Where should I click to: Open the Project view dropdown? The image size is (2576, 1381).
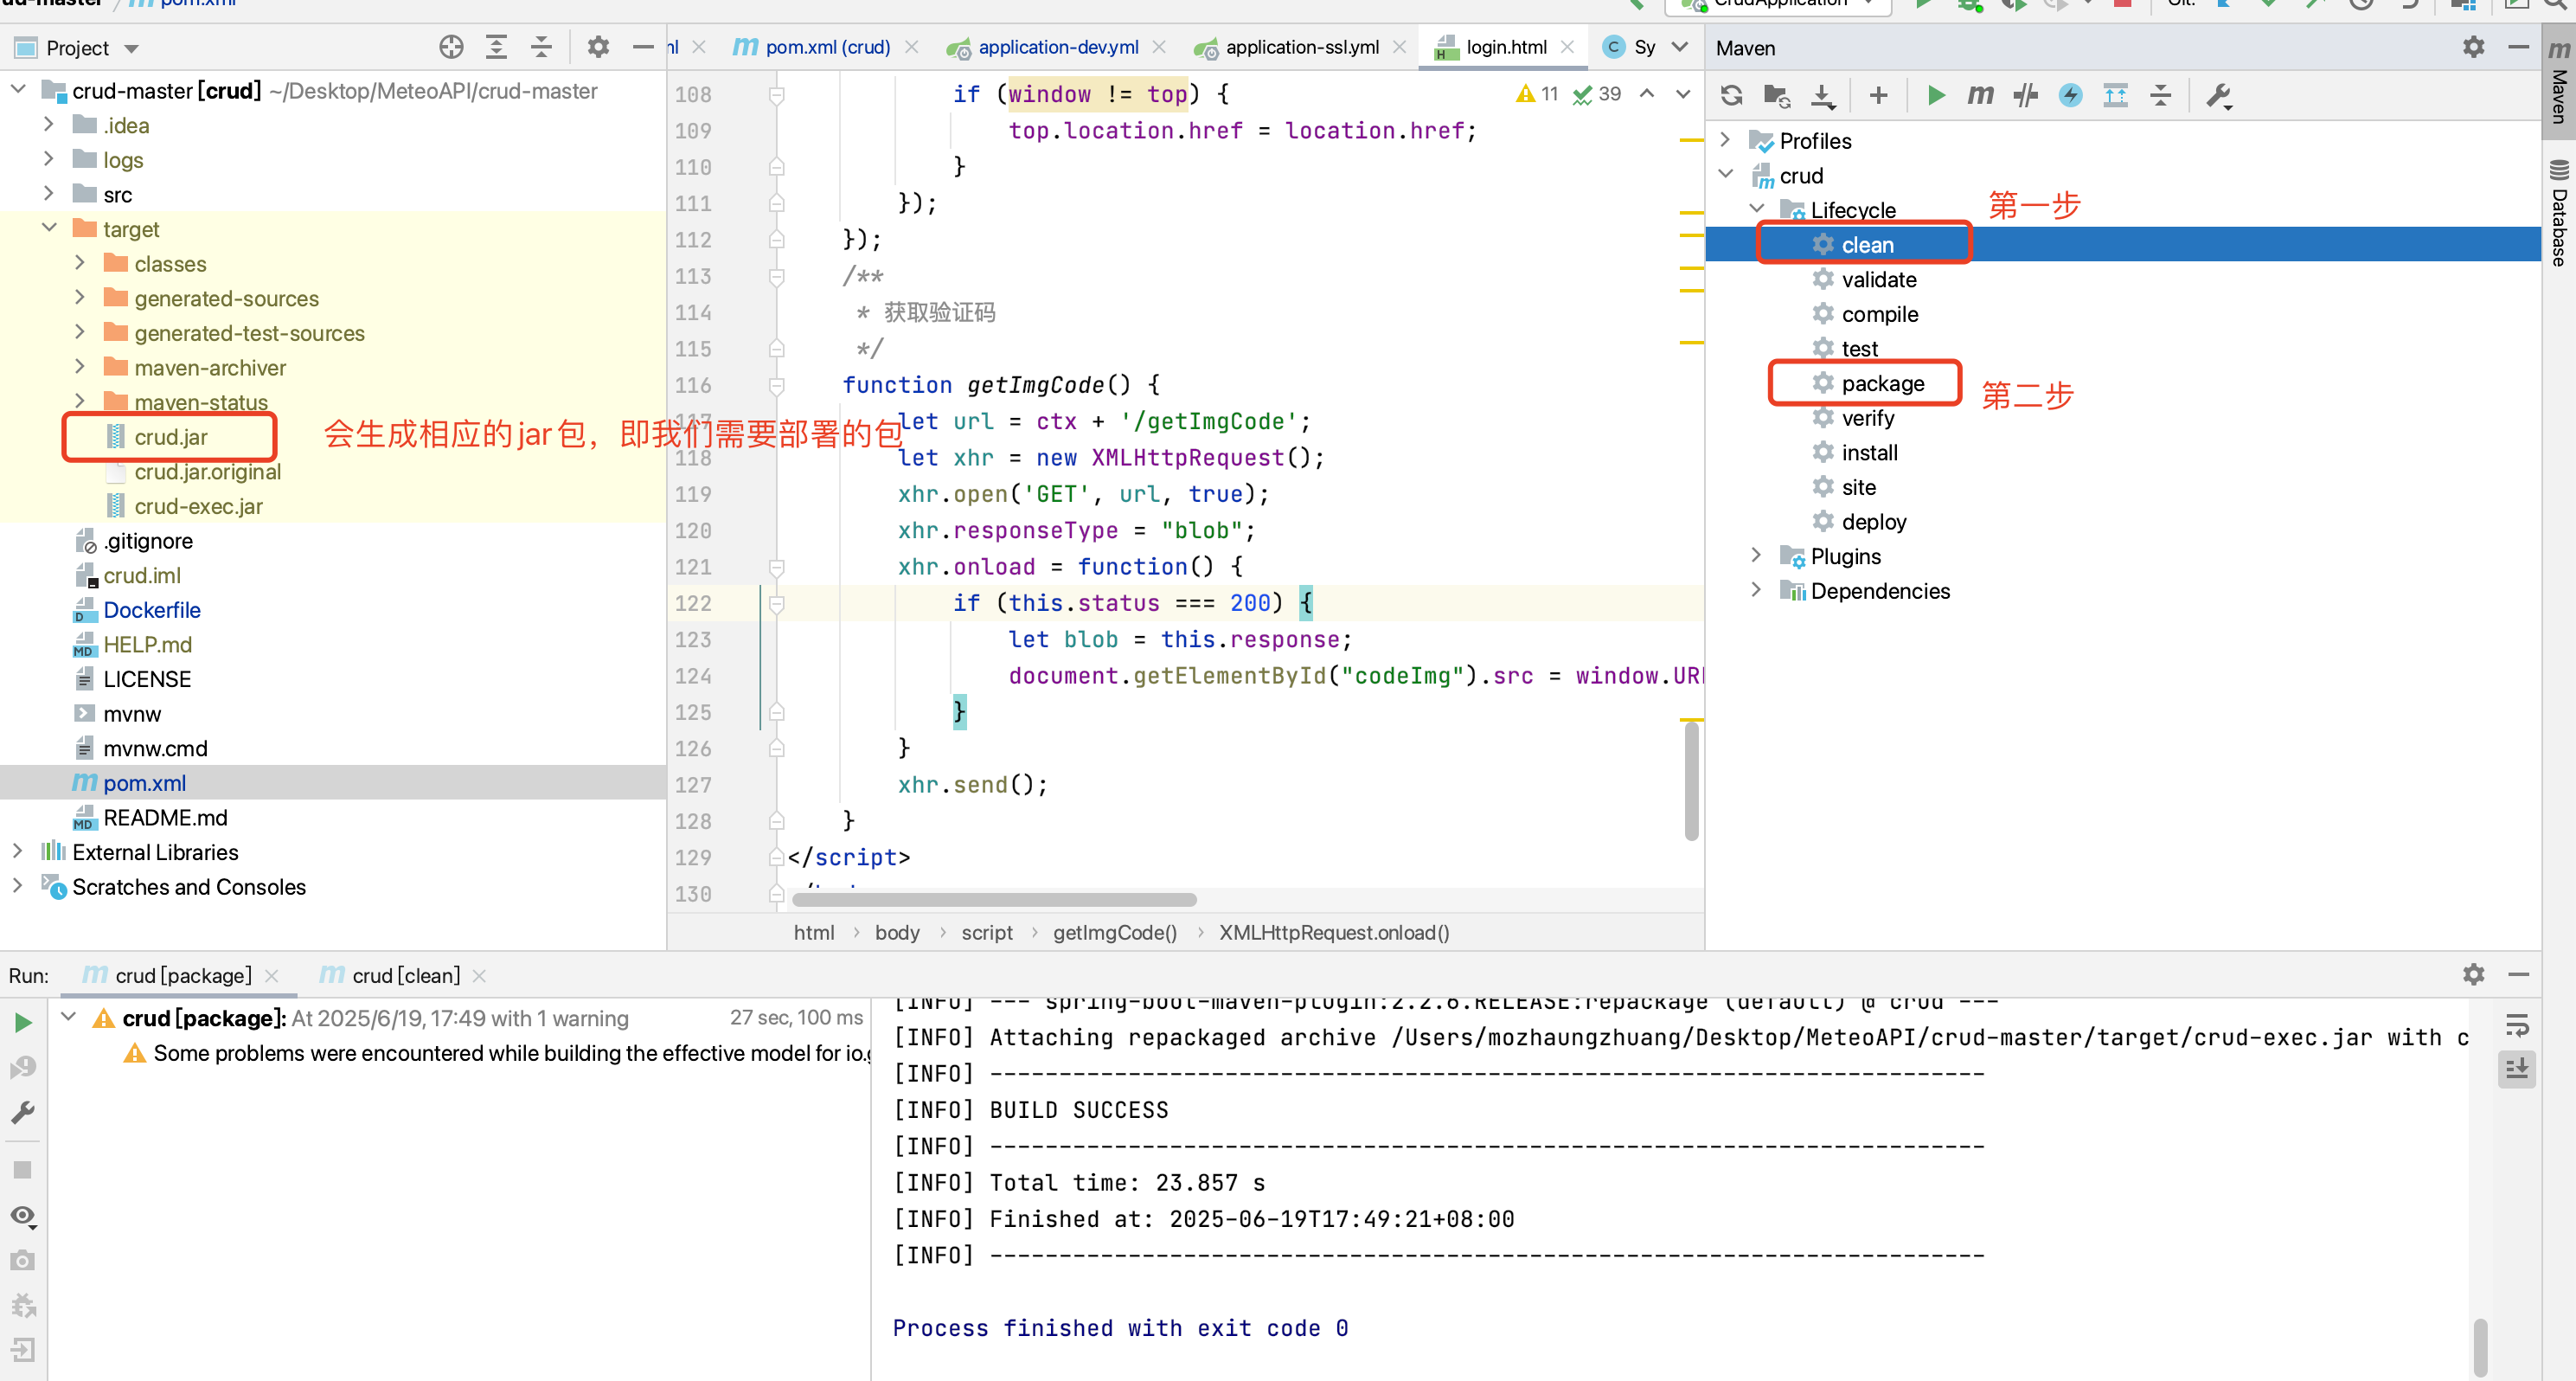131,48
